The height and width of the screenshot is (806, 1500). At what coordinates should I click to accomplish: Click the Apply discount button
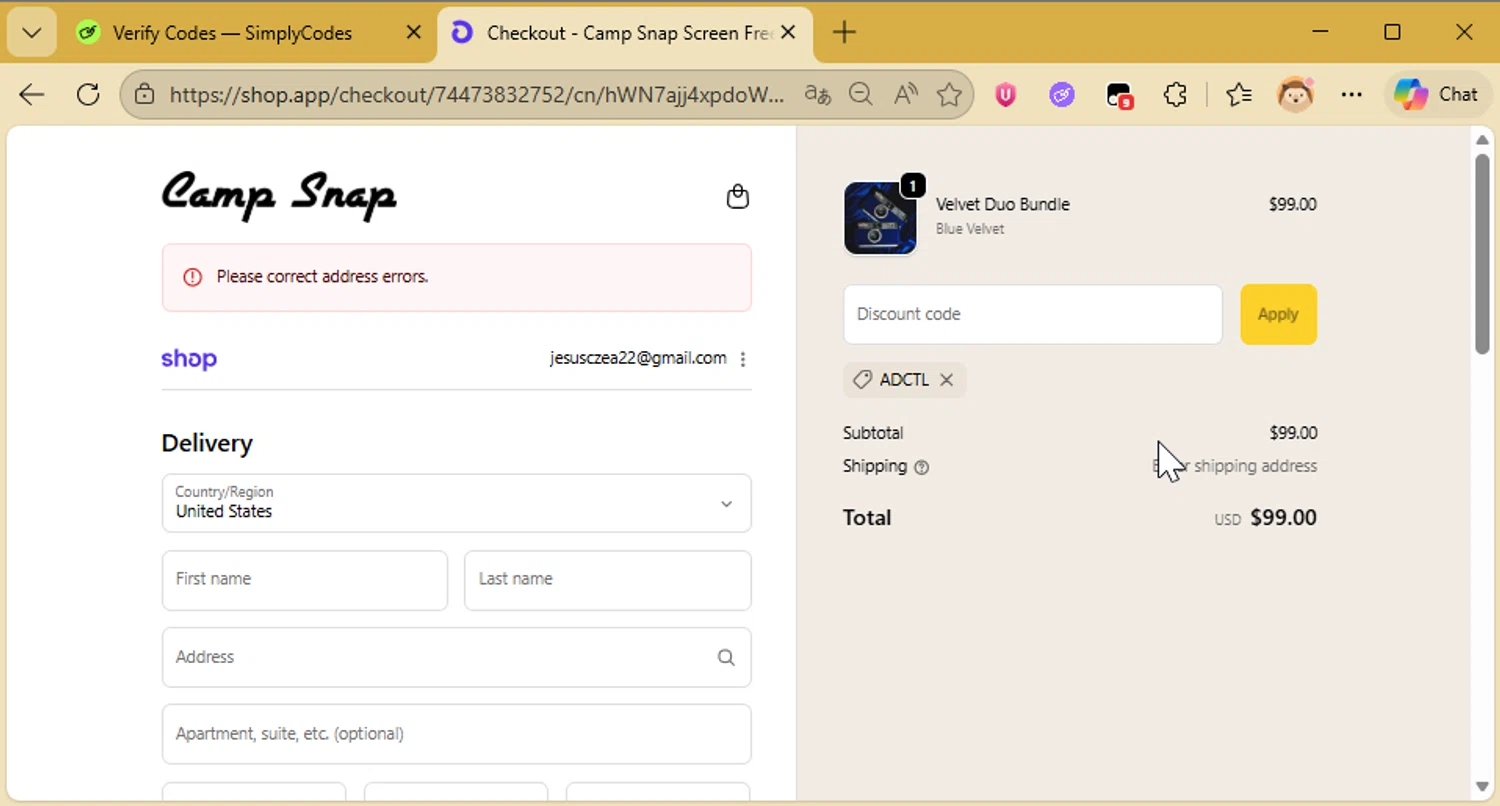[1278, 314]
